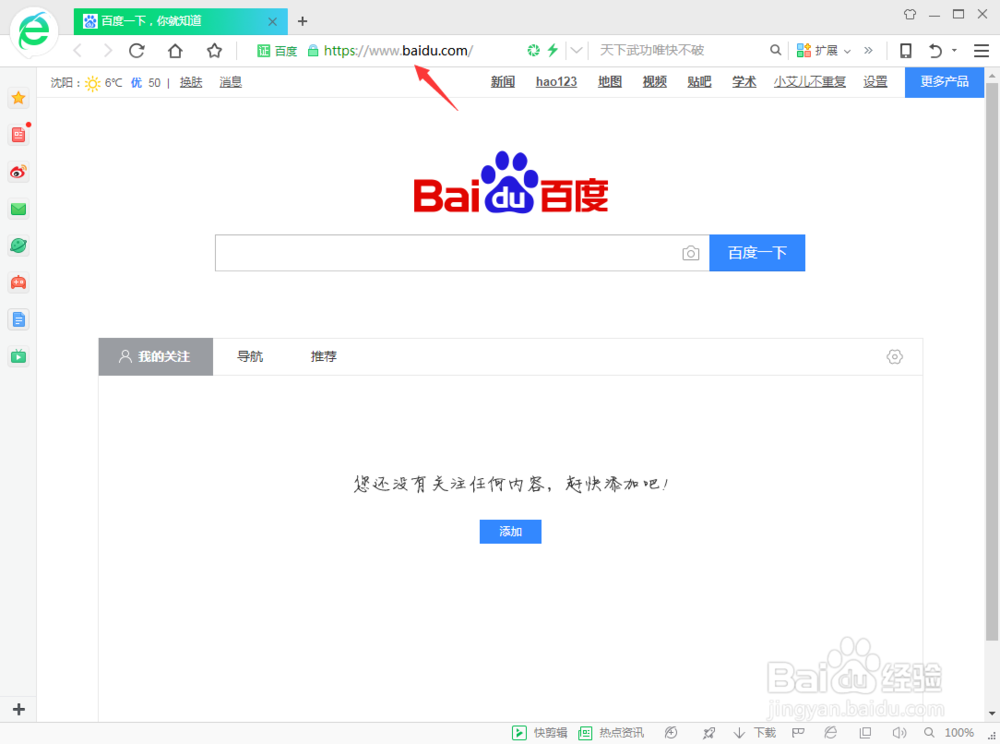Select the 我的关注 tab
Viewport: 1000px width, 744px height.
[x=156, y=356]
